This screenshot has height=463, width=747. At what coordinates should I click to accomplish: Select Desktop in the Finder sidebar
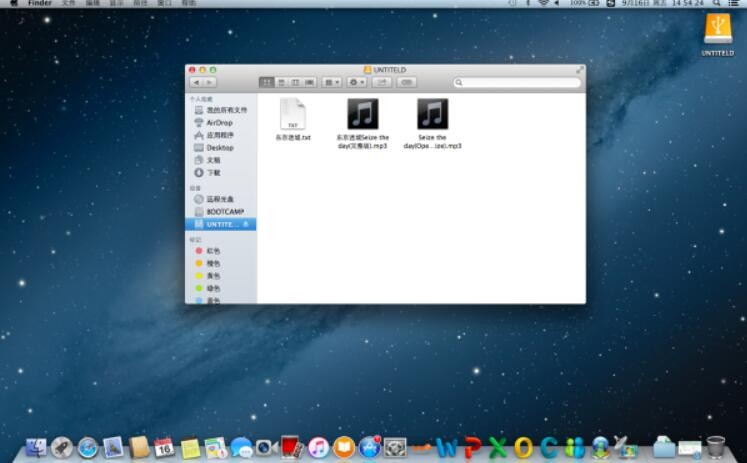(219, 147)
